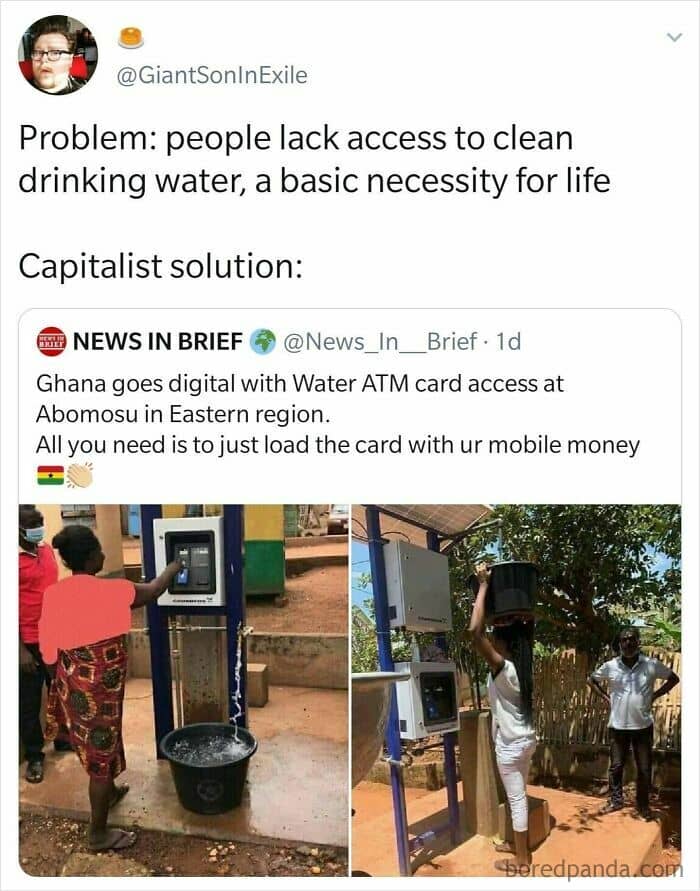Click the 'Capitalist solution:' text line
Screen dimensions: 700x891
click(160, 266)
